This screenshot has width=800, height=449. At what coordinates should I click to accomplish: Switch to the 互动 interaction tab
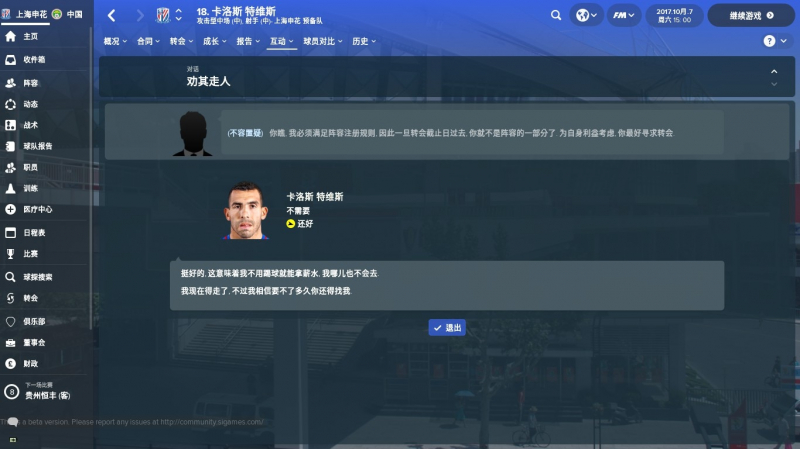282,41
